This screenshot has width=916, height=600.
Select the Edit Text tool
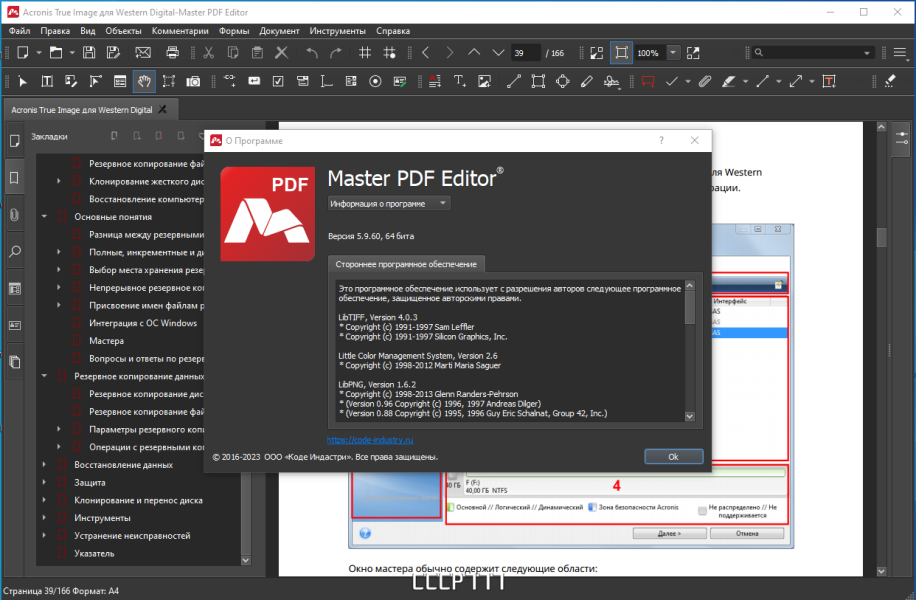pos(47,81)
